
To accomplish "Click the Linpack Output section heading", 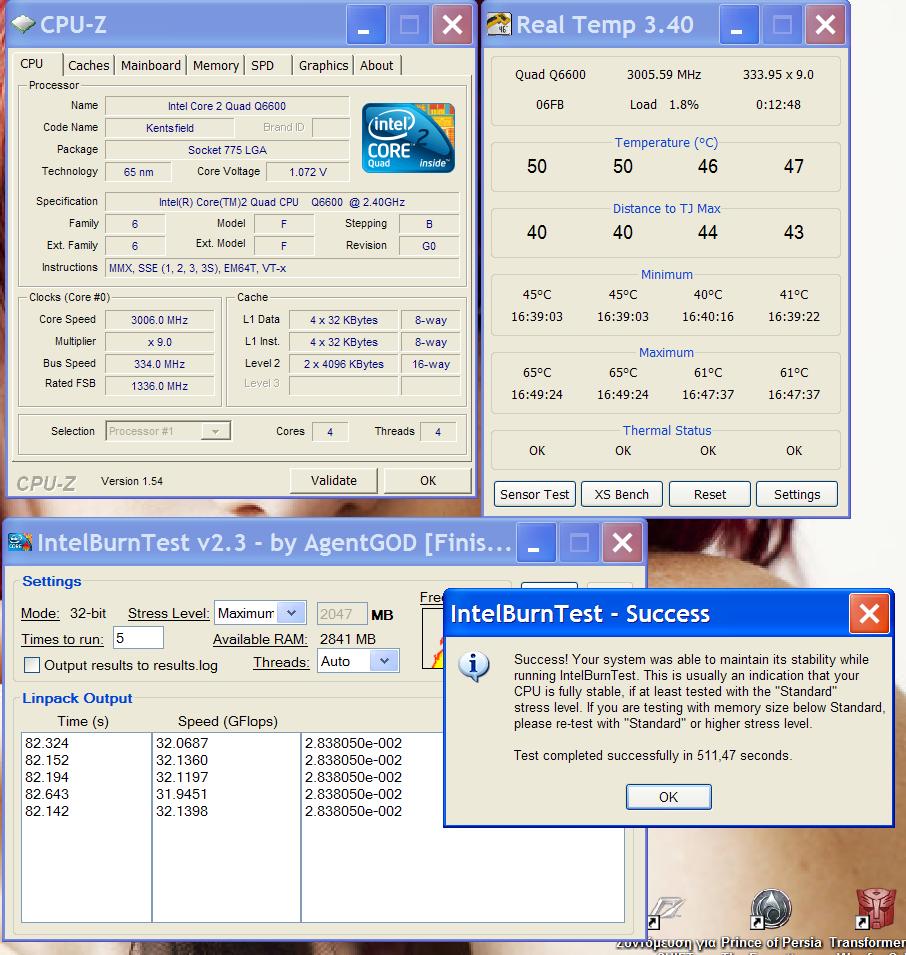I will pos(77,698).
